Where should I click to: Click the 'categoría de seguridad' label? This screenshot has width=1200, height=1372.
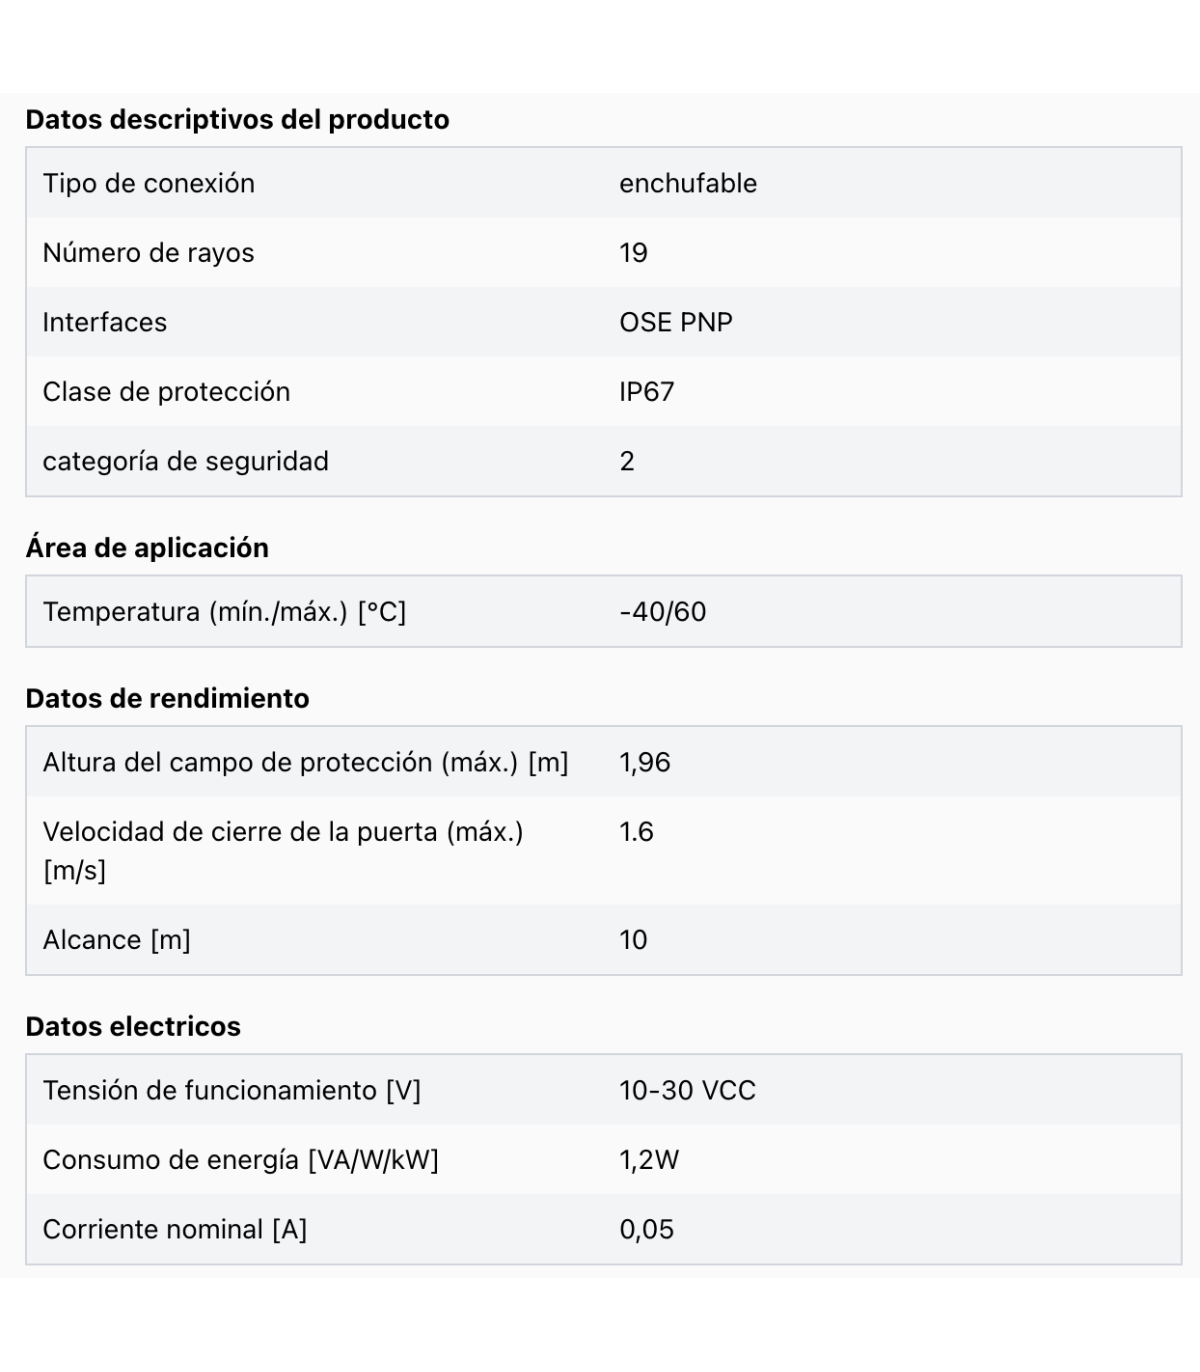[x=186, y=461]
